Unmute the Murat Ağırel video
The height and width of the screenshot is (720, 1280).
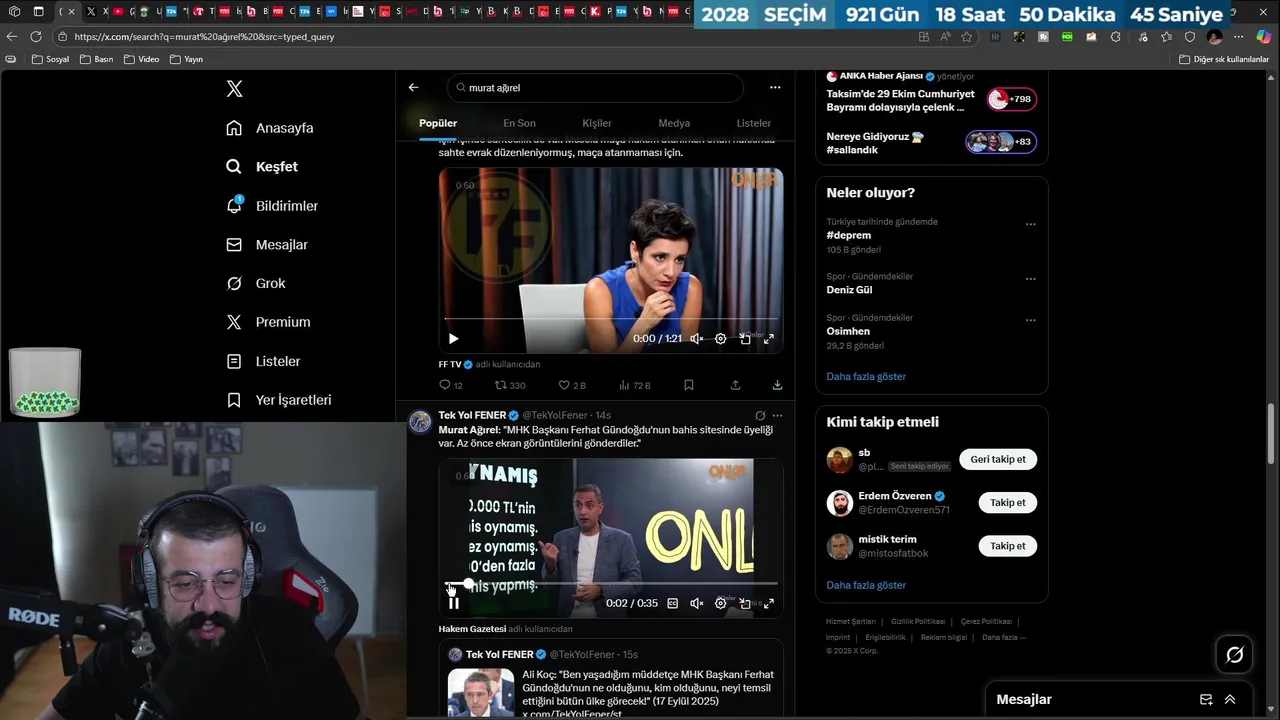(697, 603)
